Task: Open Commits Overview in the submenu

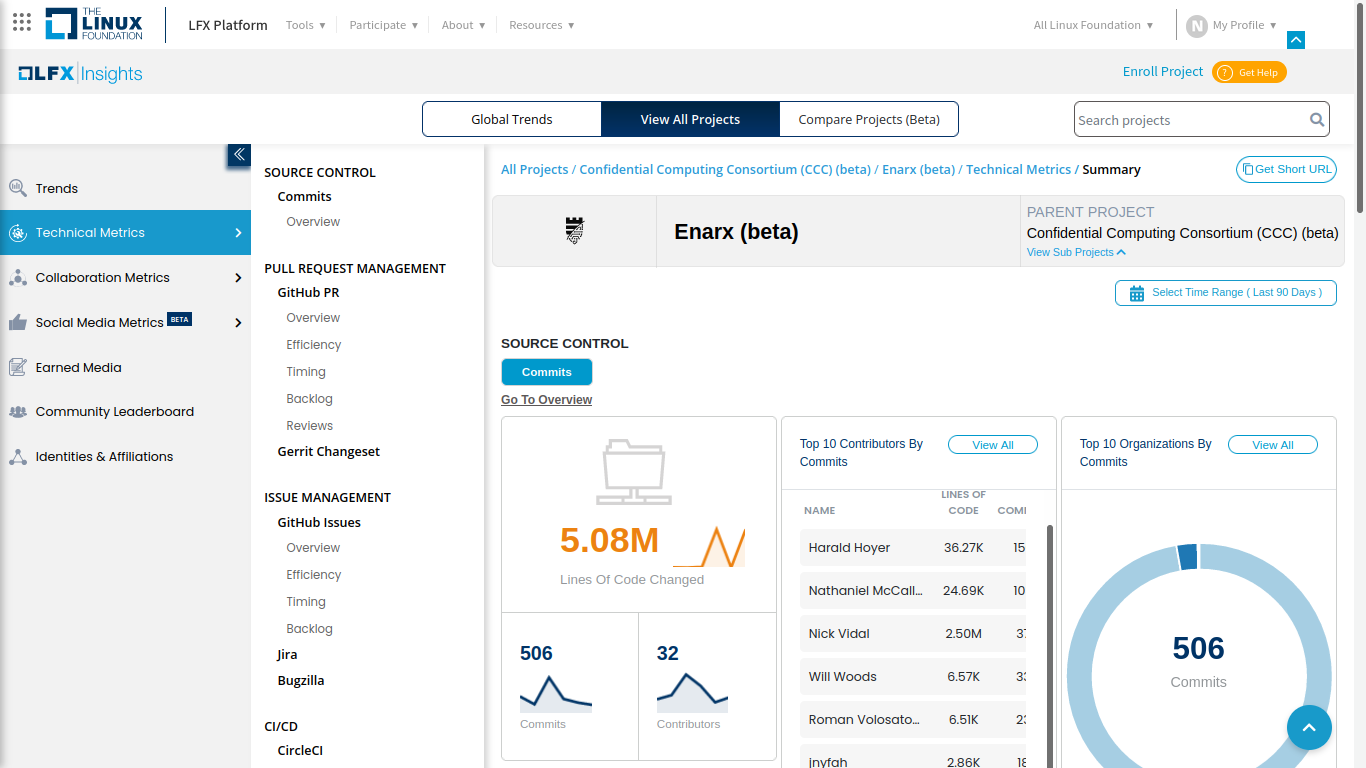Action: (x=313, y=222)
